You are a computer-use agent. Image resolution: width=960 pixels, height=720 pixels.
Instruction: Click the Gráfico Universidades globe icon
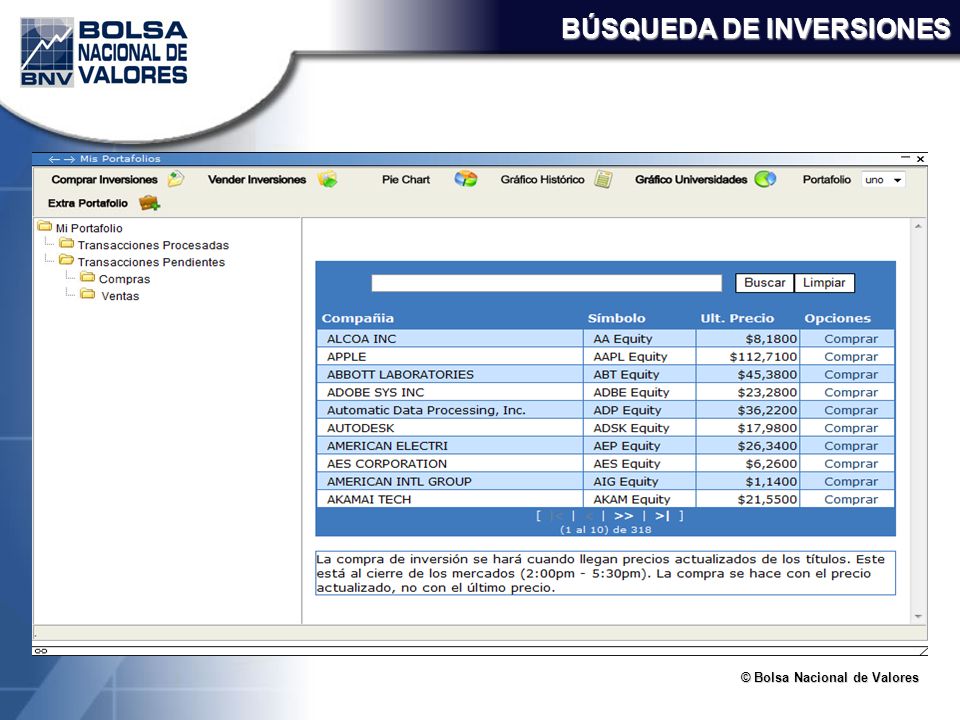pos(765,179)
